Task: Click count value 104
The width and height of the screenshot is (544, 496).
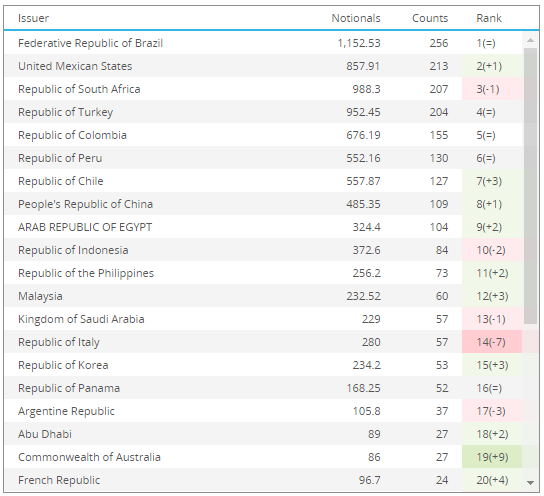Action: coord(439,227)
